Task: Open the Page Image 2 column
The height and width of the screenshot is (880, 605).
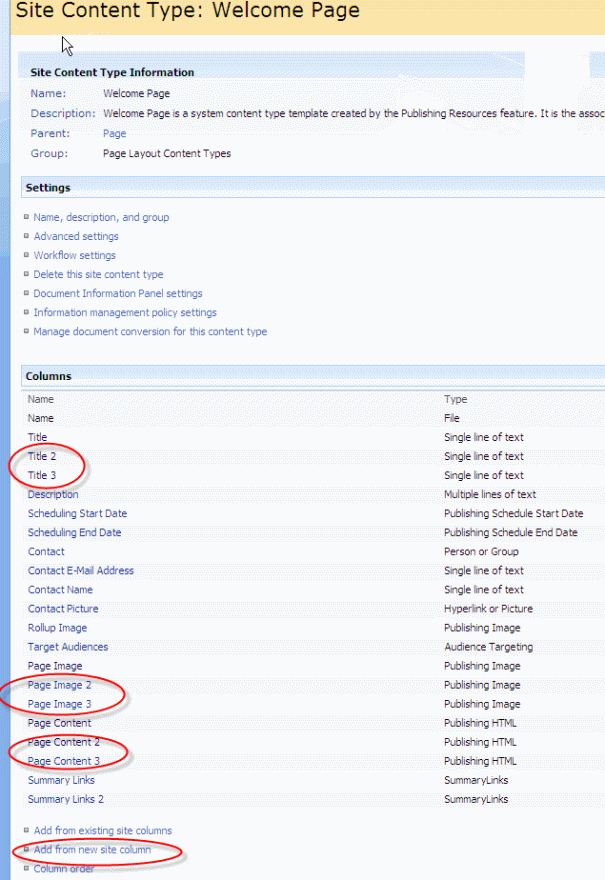Action: click(x=59, y=685)
